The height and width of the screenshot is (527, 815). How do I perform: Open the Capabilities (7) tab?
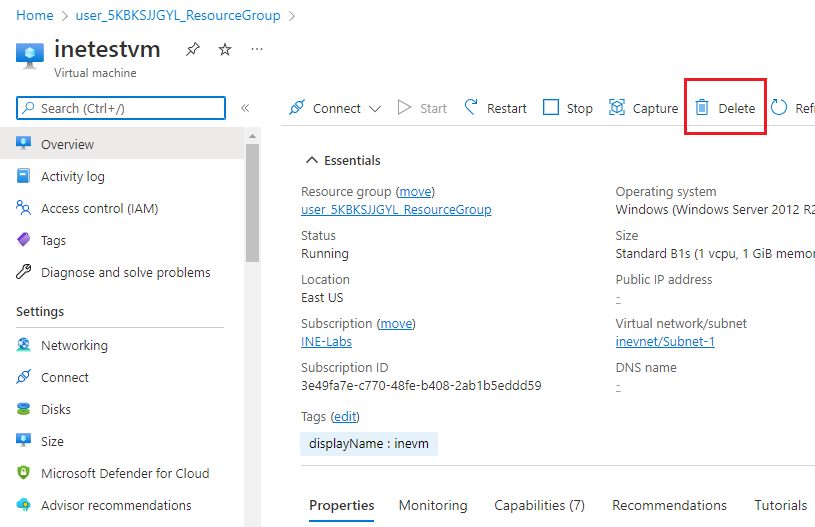[x=539, y=505]
